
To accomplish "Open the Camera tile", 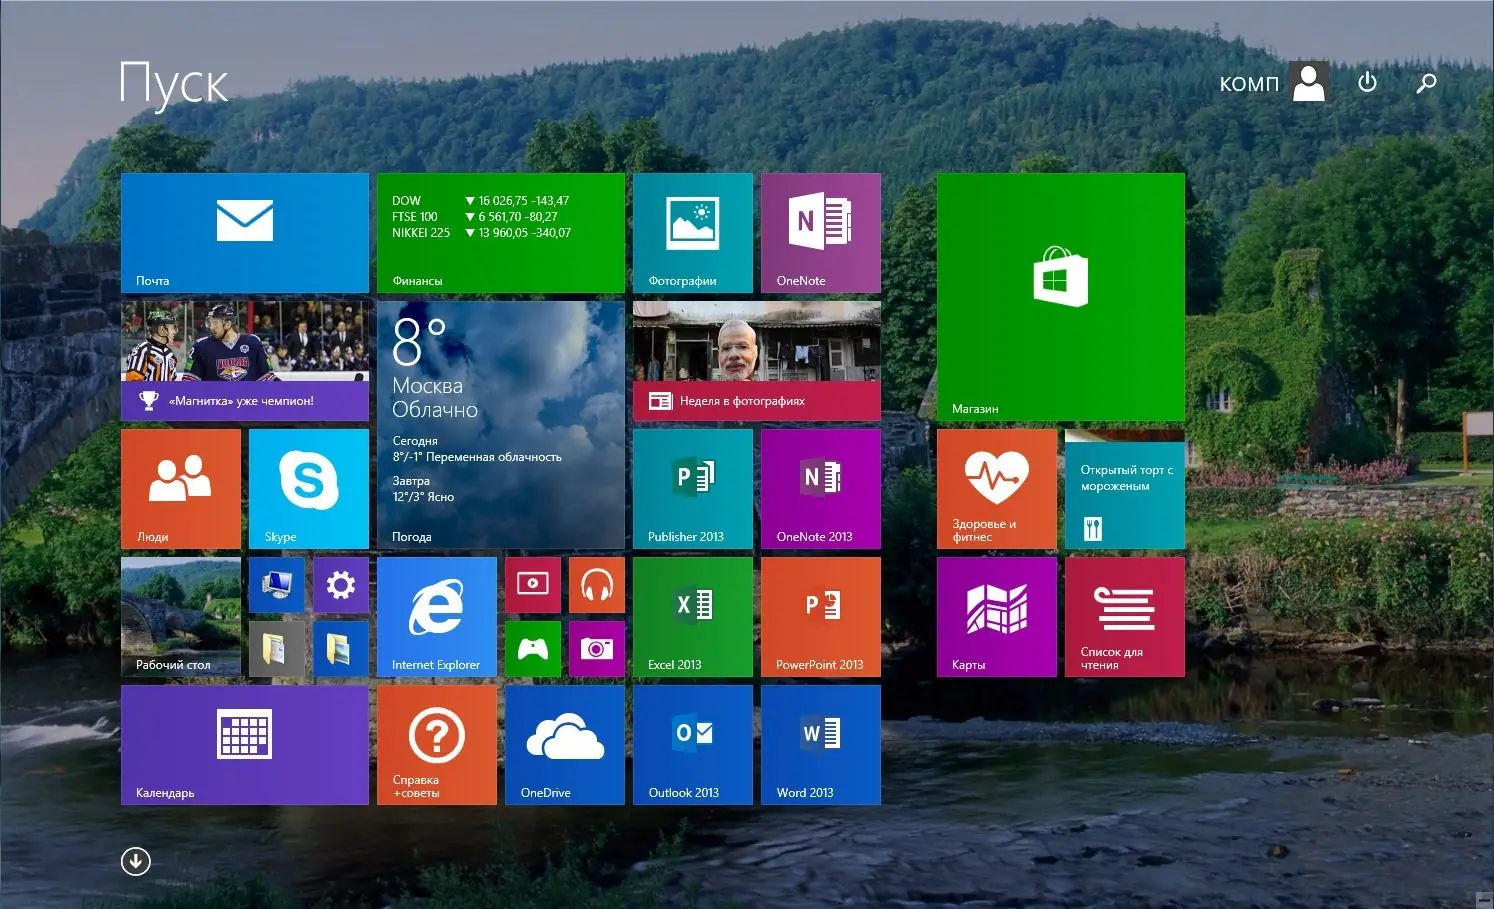I will (597, 649).
